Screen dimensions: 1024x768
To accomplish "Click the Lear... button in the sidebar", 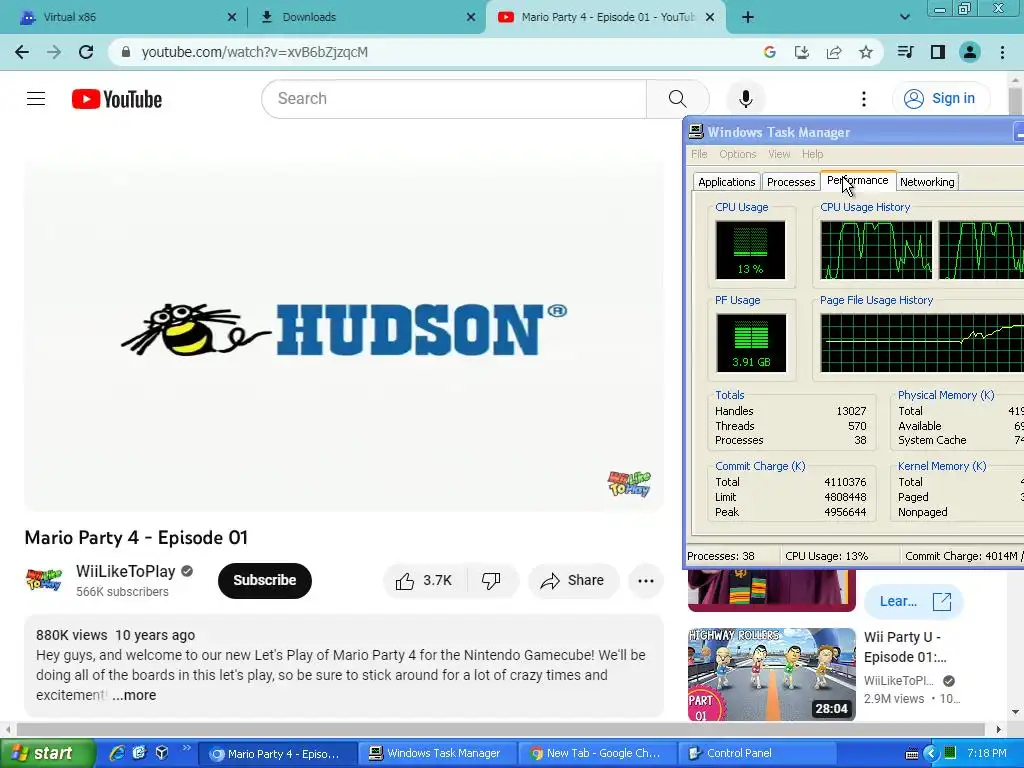I will 913,601.
